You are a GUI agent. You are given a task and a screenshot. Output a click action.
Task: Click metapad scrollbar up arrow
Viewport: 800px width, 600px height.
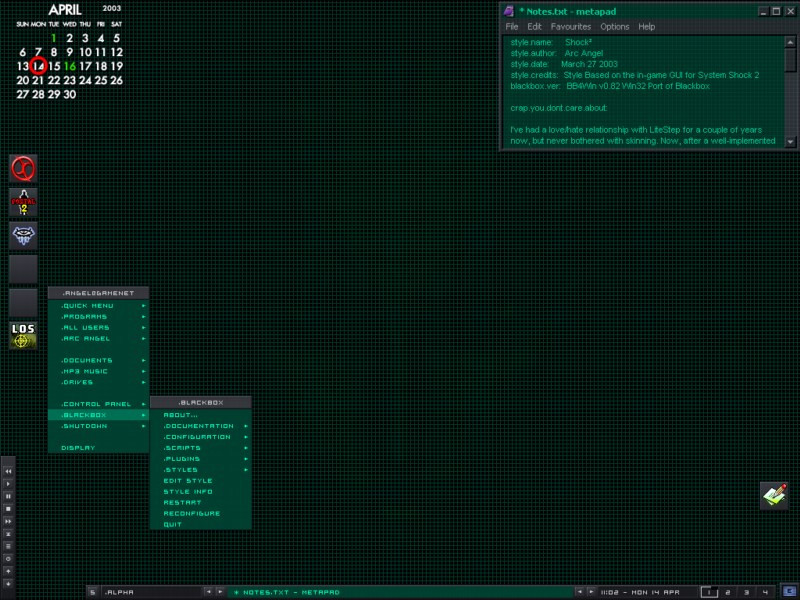[x=790, y=42]
